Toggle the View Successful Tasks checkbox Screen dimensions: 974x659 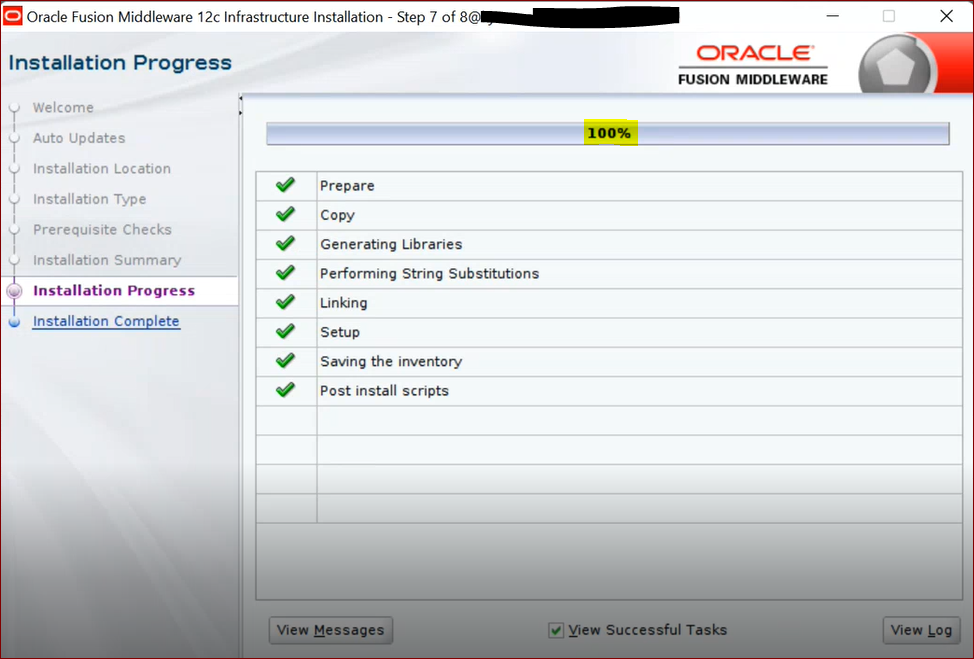click(556, 630)
